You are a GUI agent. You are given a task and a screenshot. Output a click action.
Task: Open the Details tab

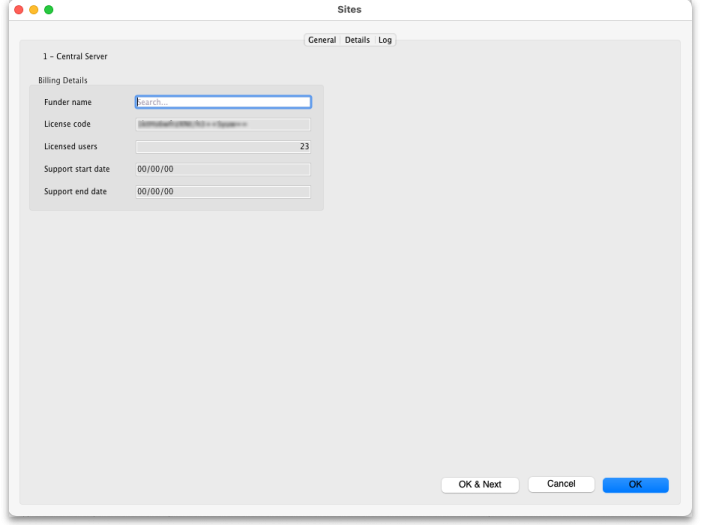pyautogui.click(x=357, y=40)
